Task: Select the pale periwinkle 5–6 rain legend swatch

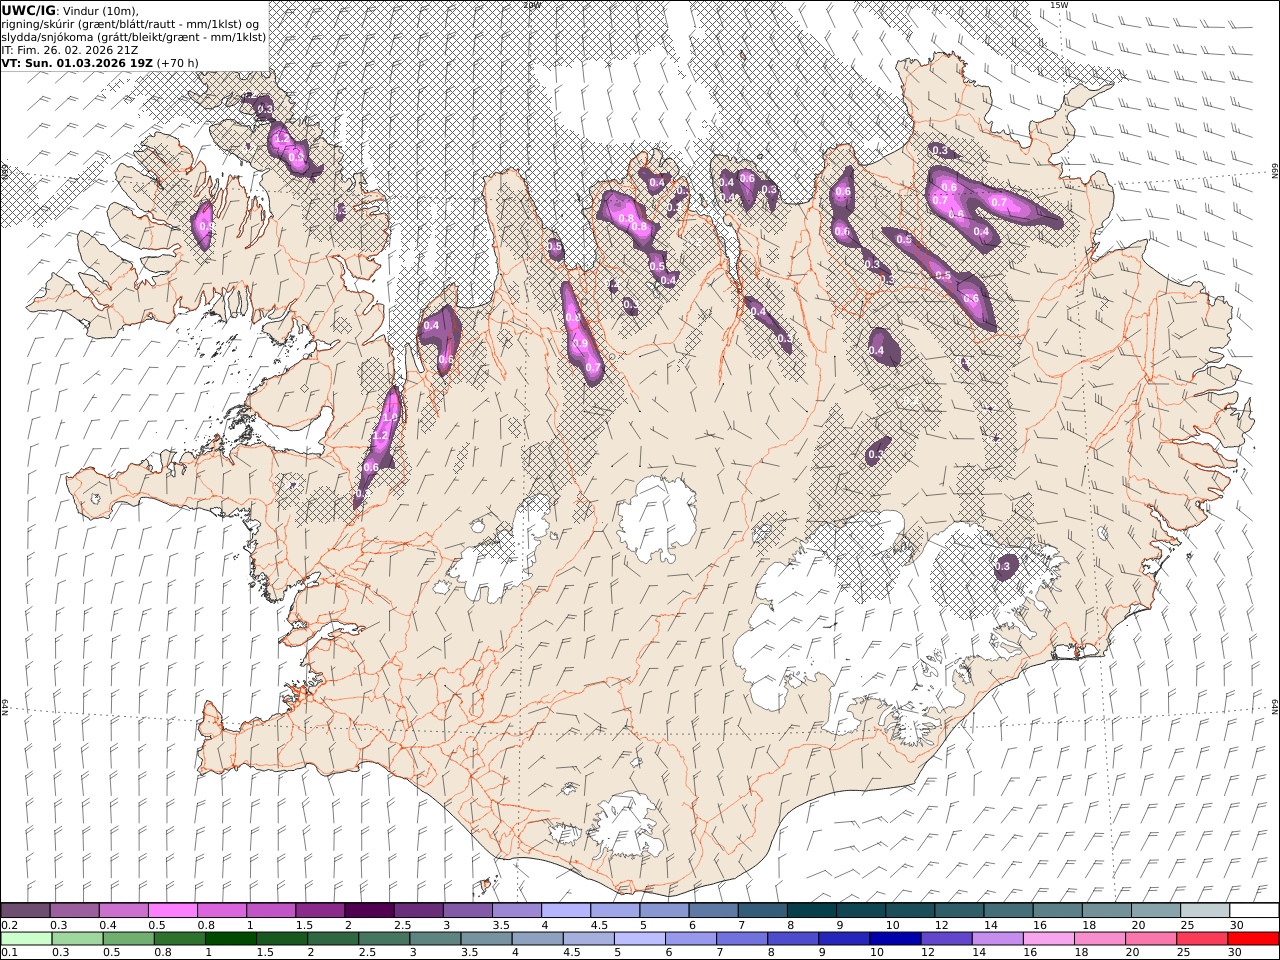Action: click(639, 939)
